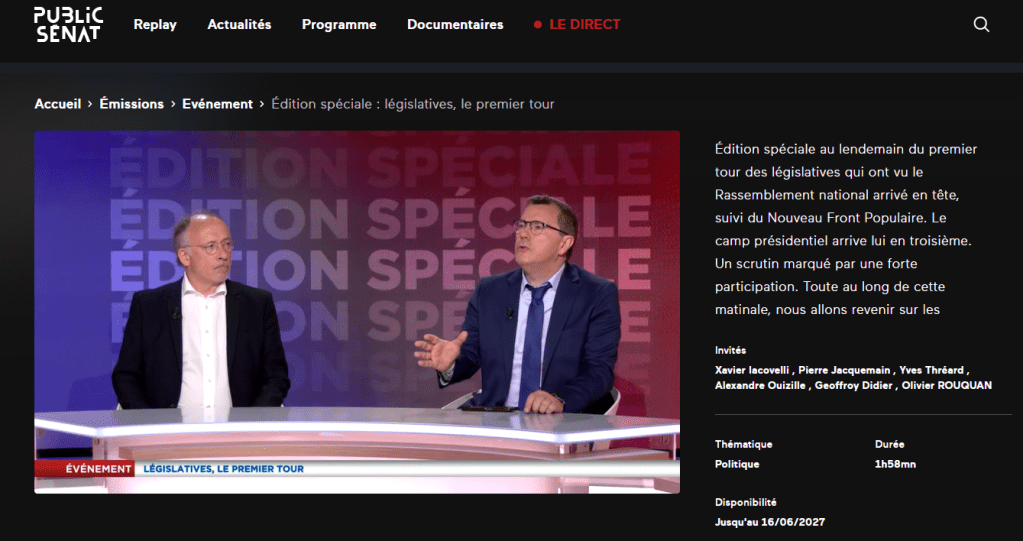Play the Édition spéciale video
Screen dimensions: 1023x541
357,311
